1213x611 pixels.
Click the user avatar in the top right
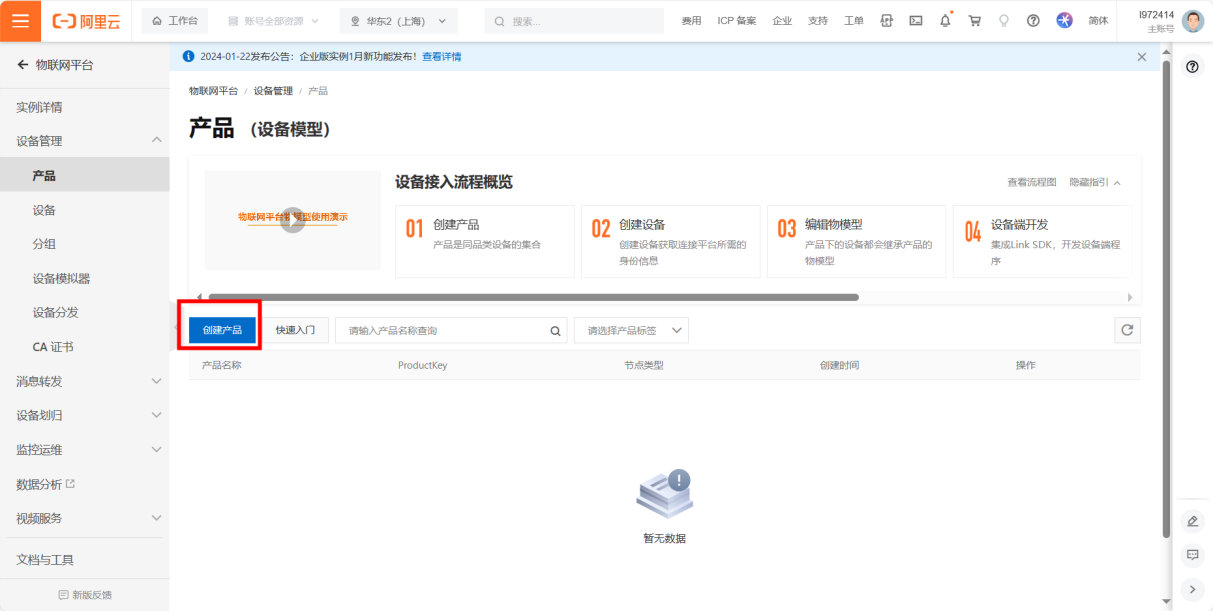1192,21
